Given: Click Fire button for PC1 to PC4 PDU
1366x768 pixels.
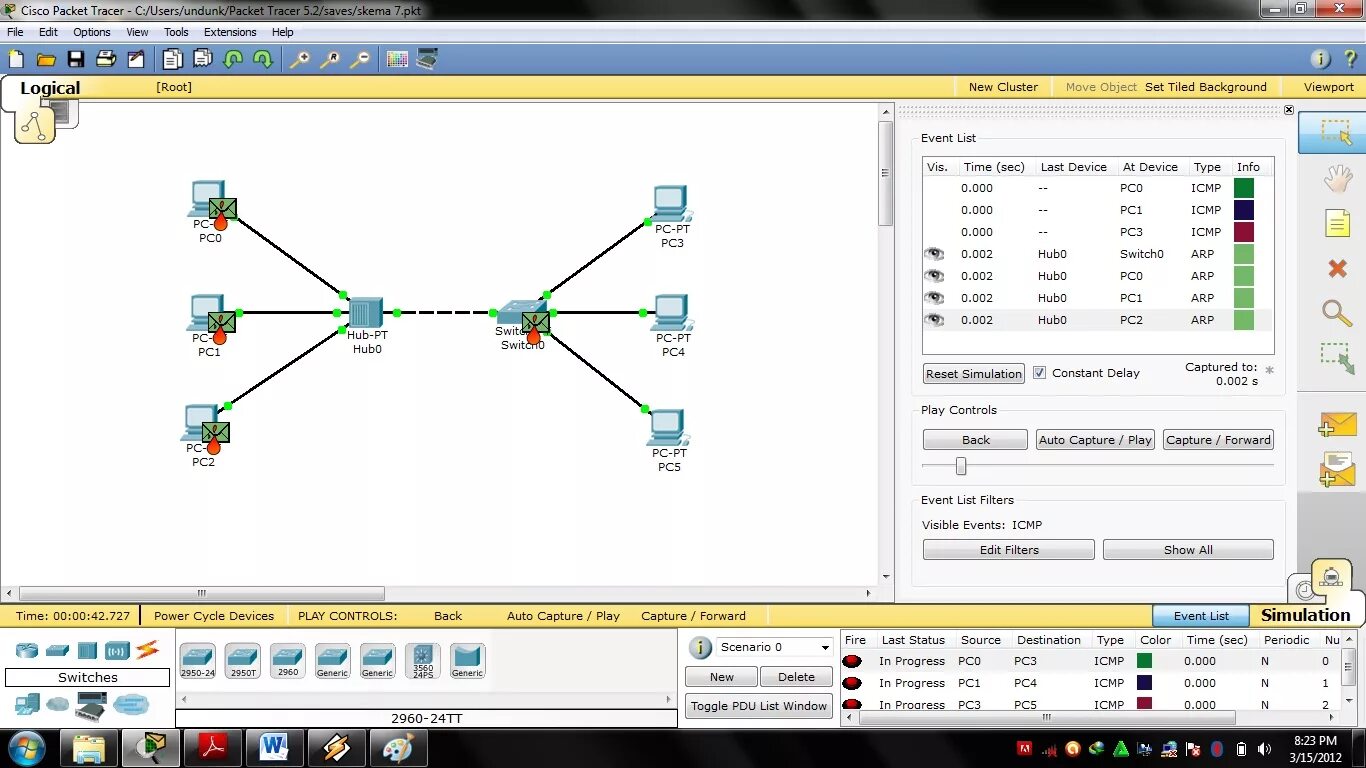Looking at the screenshot, I should [x=852, y=683].
